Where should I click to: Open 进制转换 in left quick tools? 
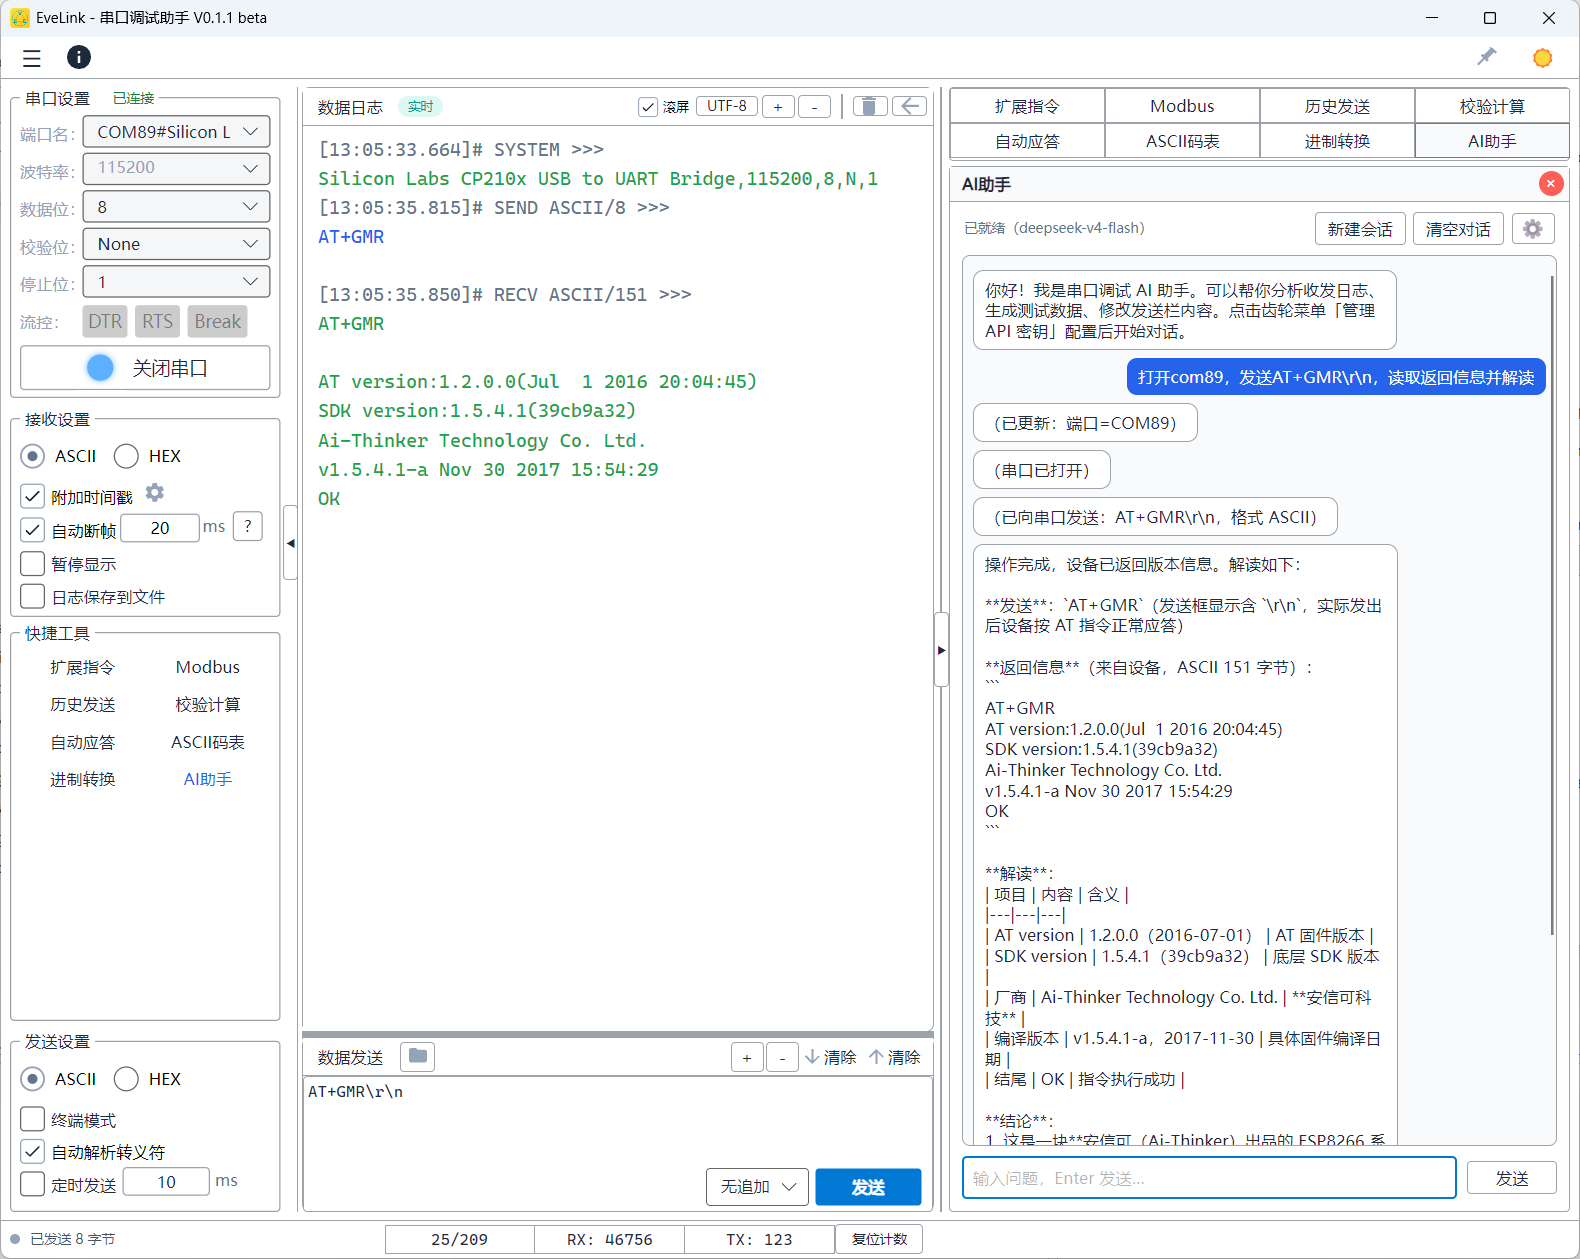coord(83,779)
